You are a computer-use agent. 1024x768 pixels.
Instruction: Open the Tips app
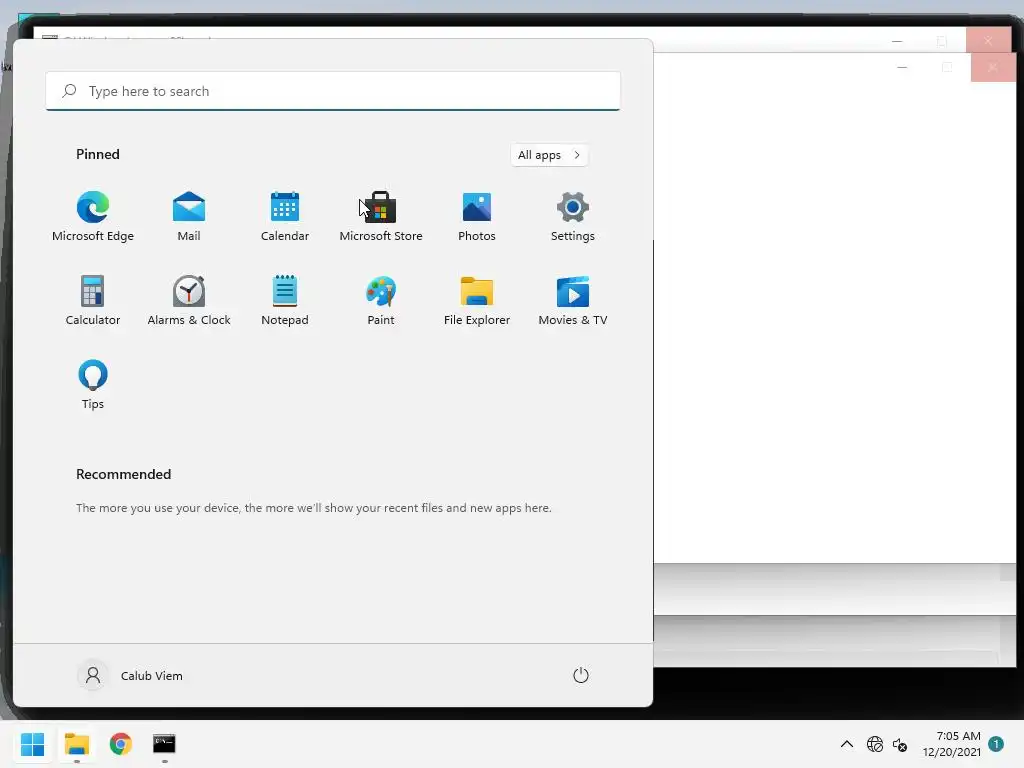(x=93, y=385)
